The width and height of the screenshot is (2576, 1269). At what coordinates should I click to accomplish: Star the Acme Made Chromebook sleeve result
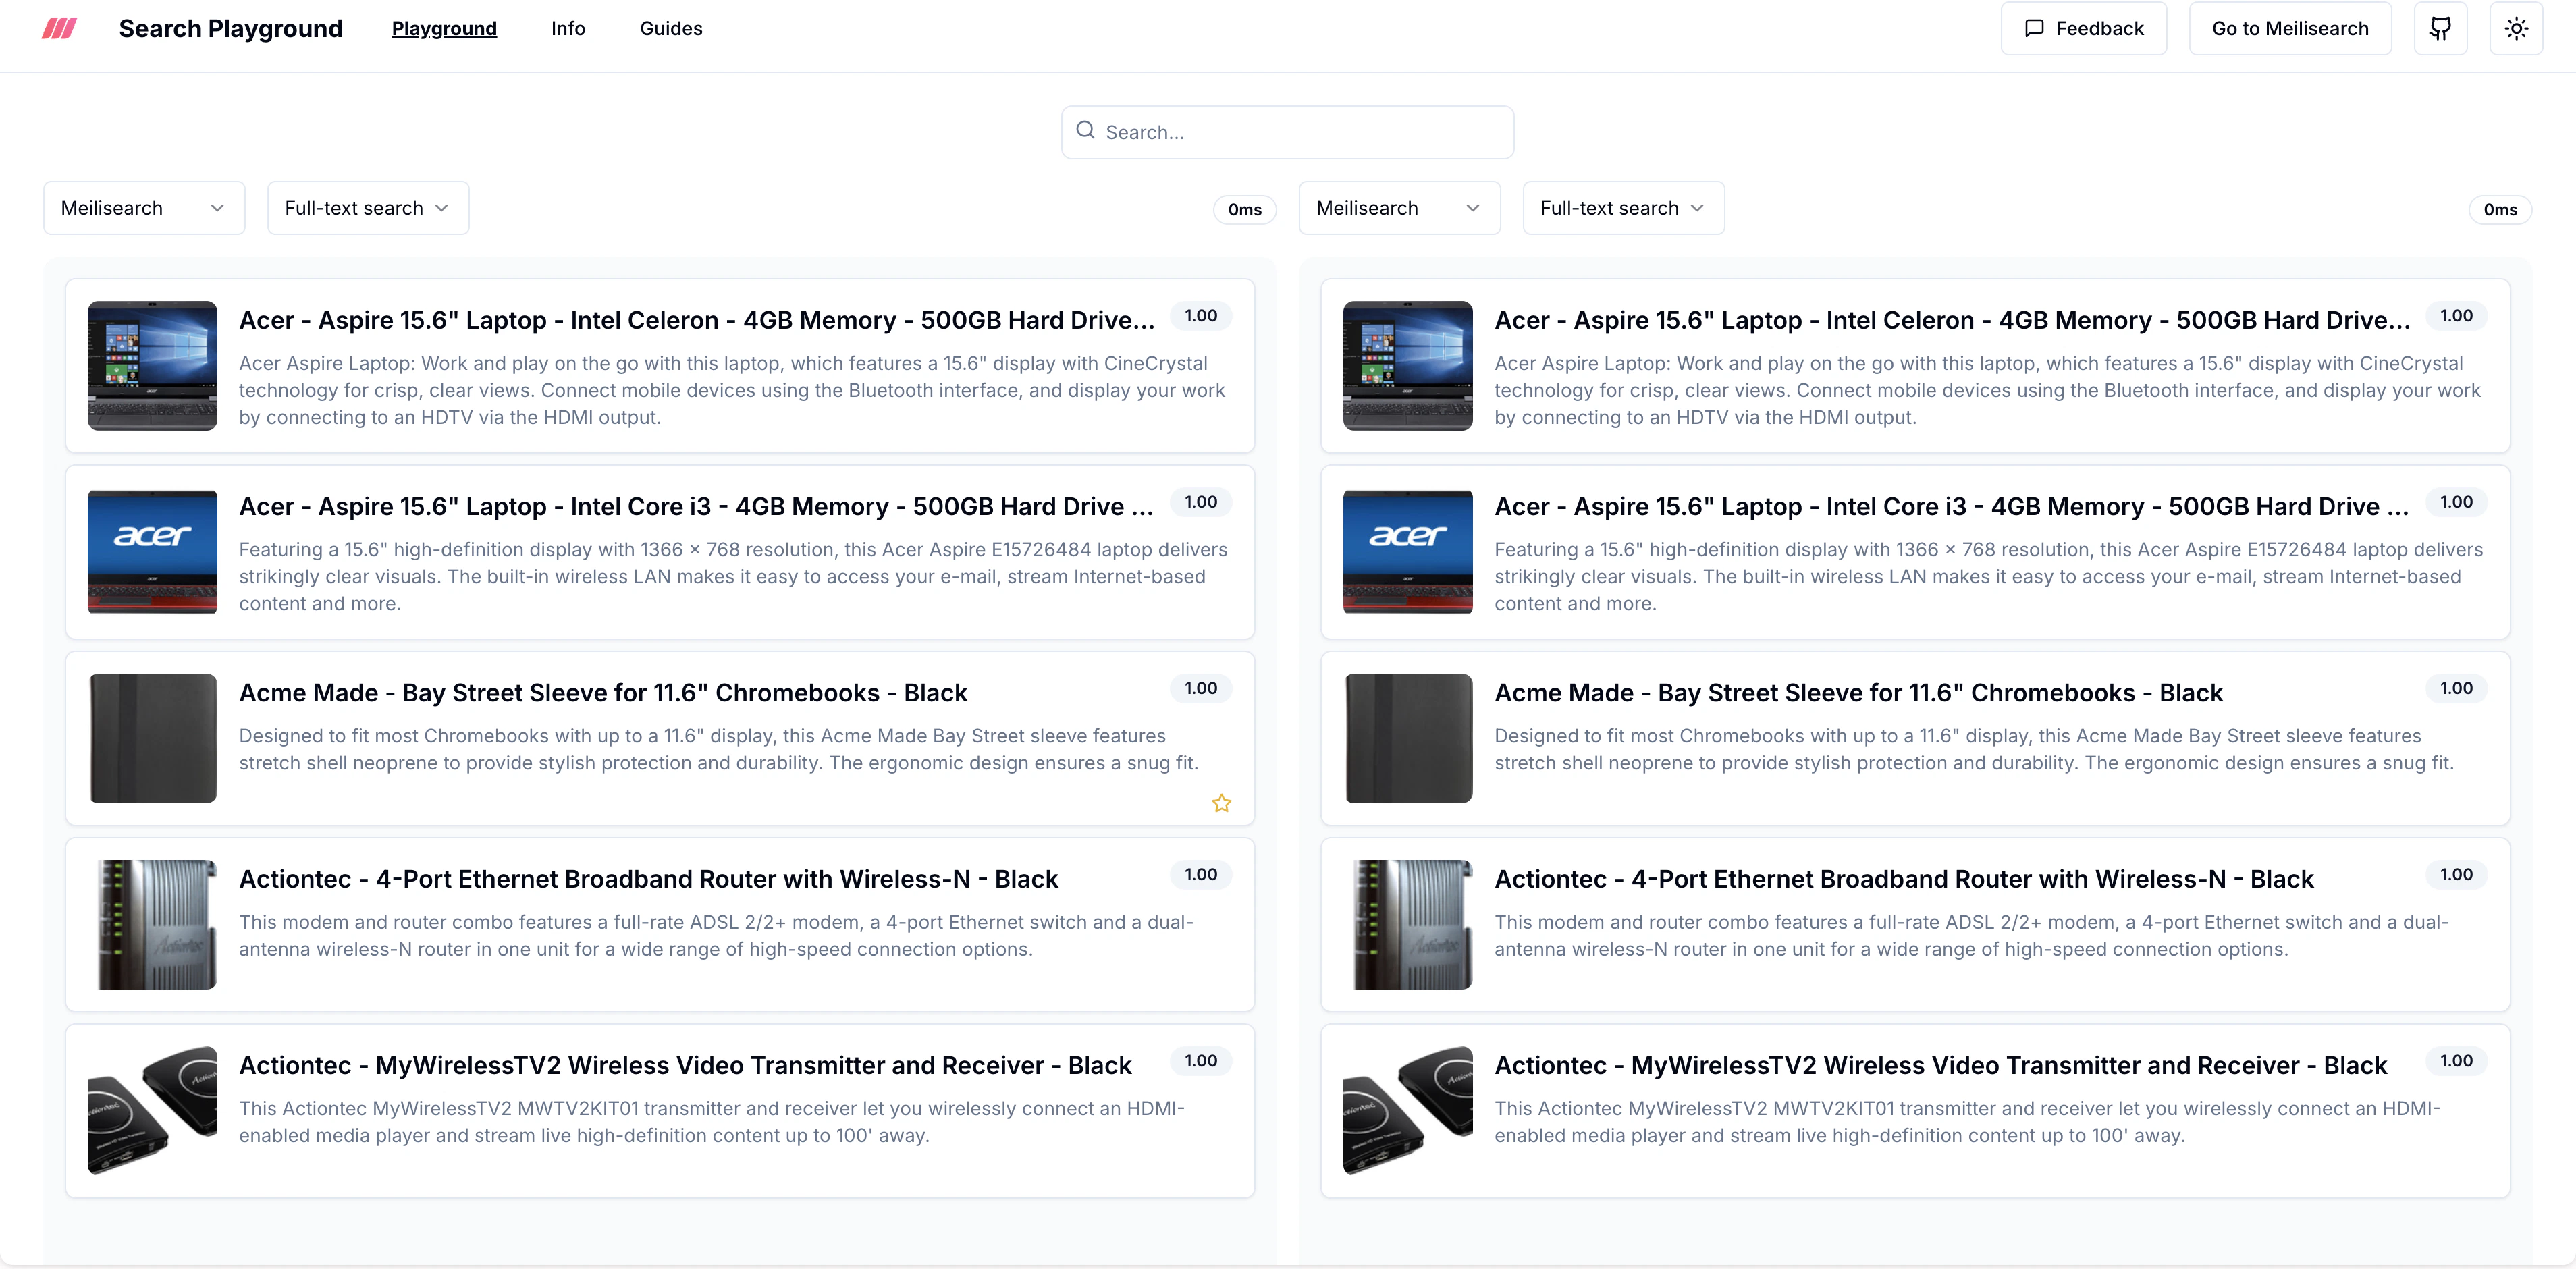1221,803
